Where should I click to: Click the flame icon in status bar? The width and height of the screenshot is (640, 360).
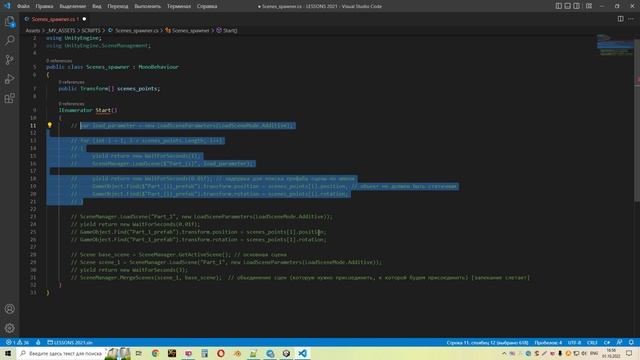(x=38, y=342)
